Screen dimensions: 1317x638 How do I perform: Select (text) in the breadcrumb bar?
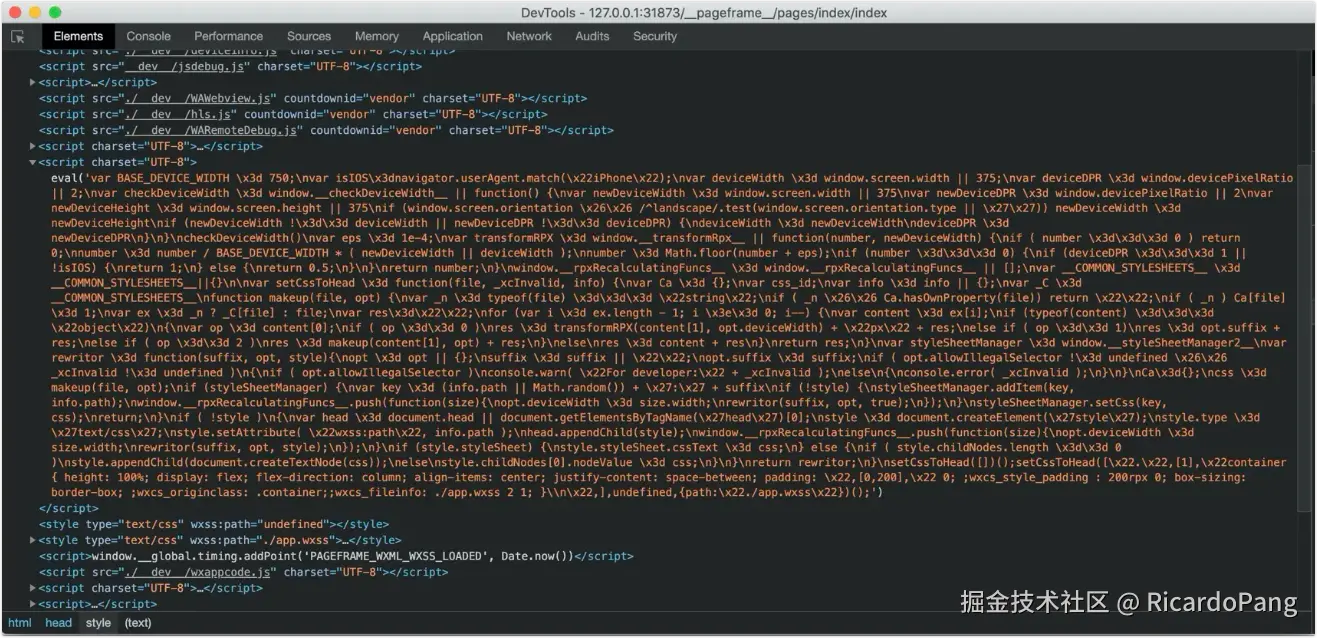tap(138, 623)
